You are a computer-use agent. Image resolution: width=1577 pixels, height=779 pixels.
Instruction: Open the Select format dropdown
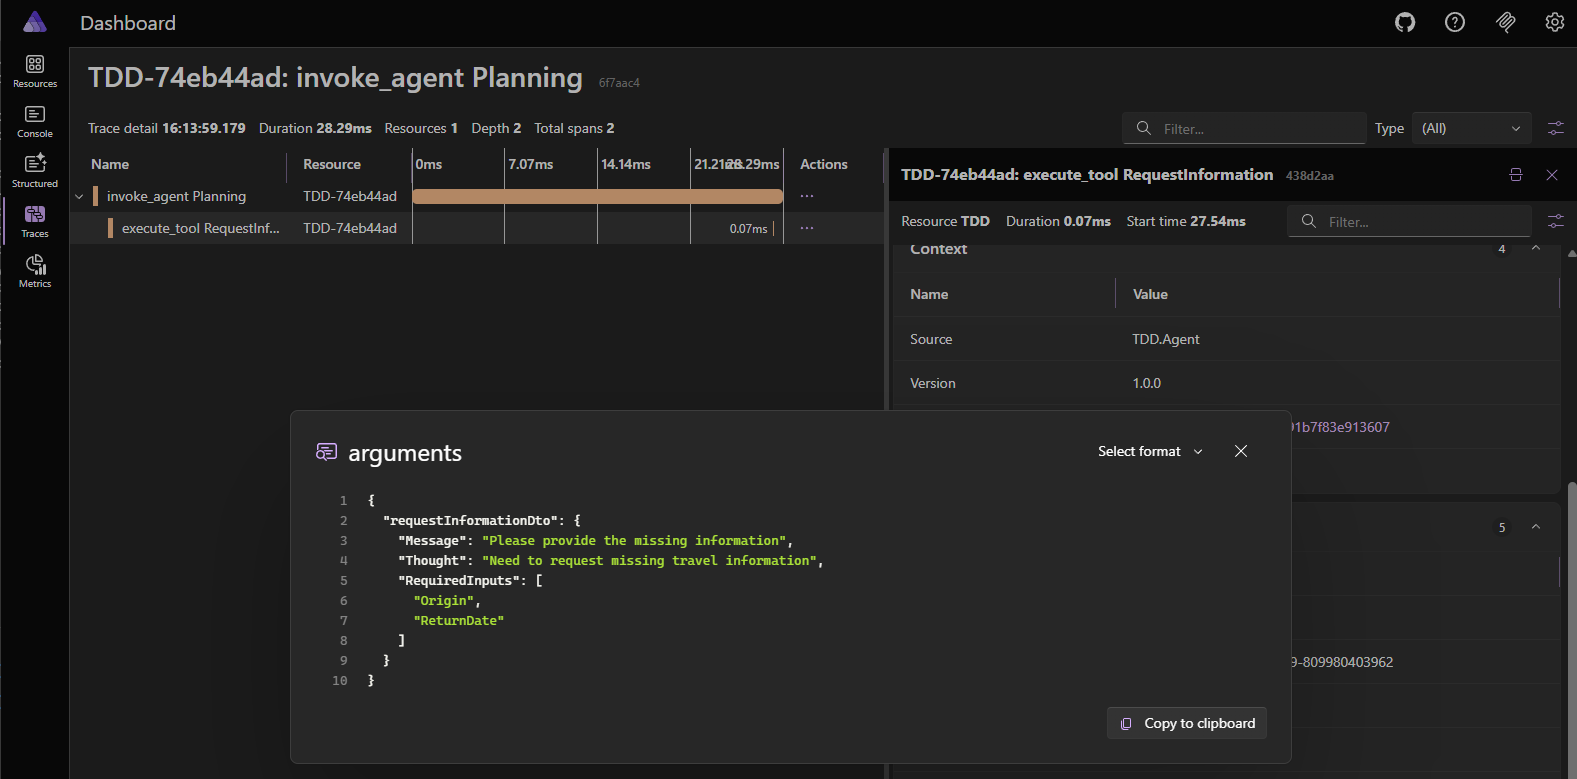coord(1150,452)
